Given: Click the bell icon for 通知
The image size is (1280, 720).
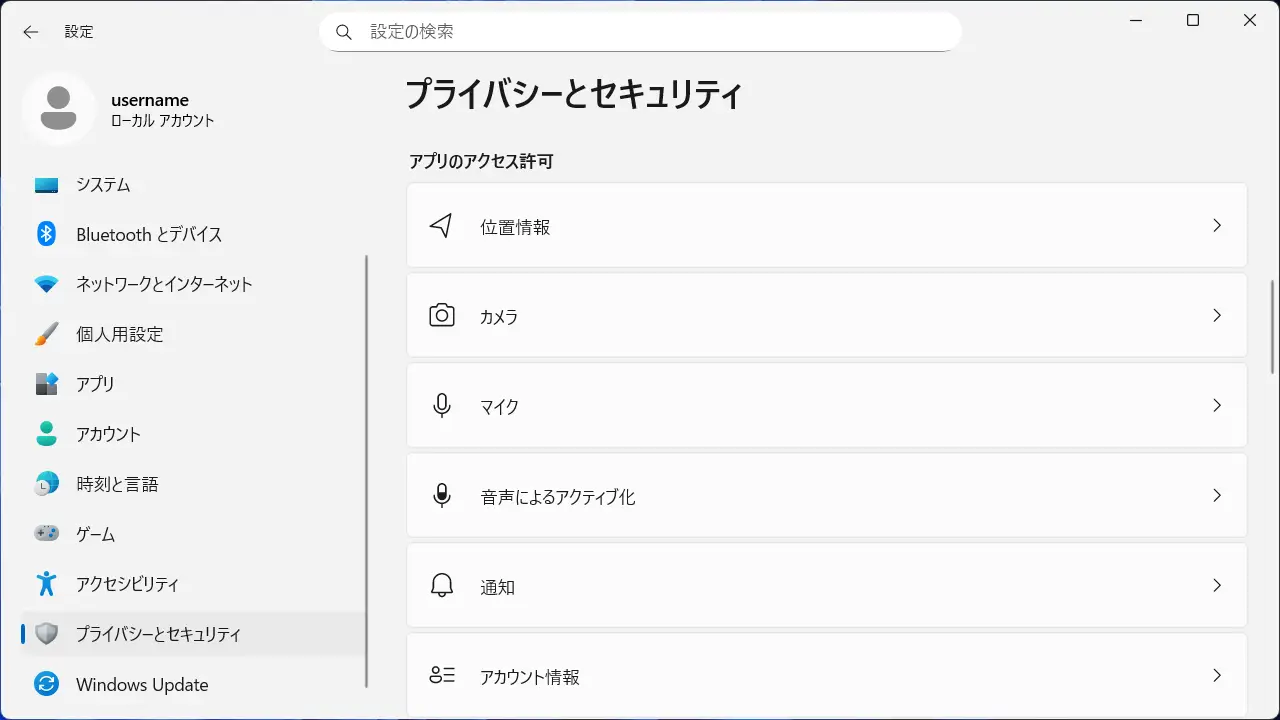Looking at the screenshot, I should pos(441,586).
